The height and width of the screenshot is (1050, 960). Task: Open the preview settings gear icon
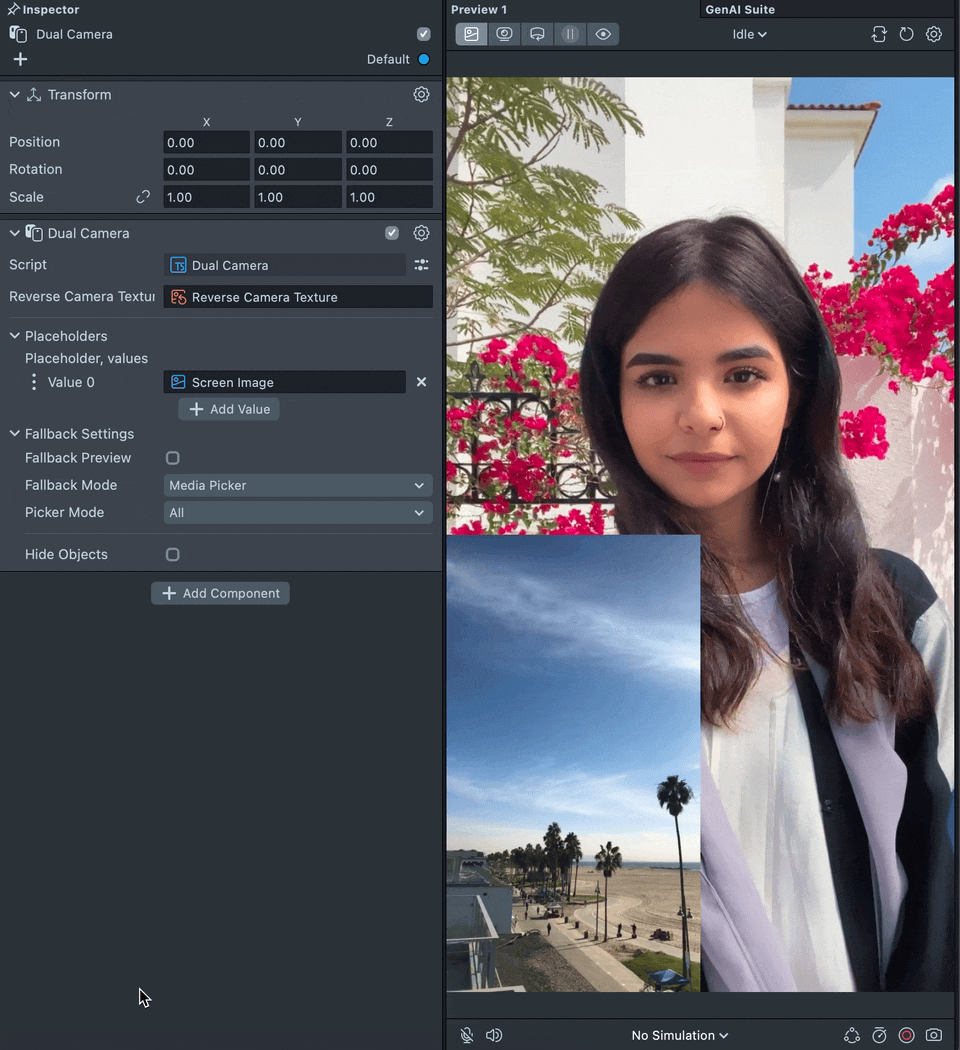[x=933, y=34]
